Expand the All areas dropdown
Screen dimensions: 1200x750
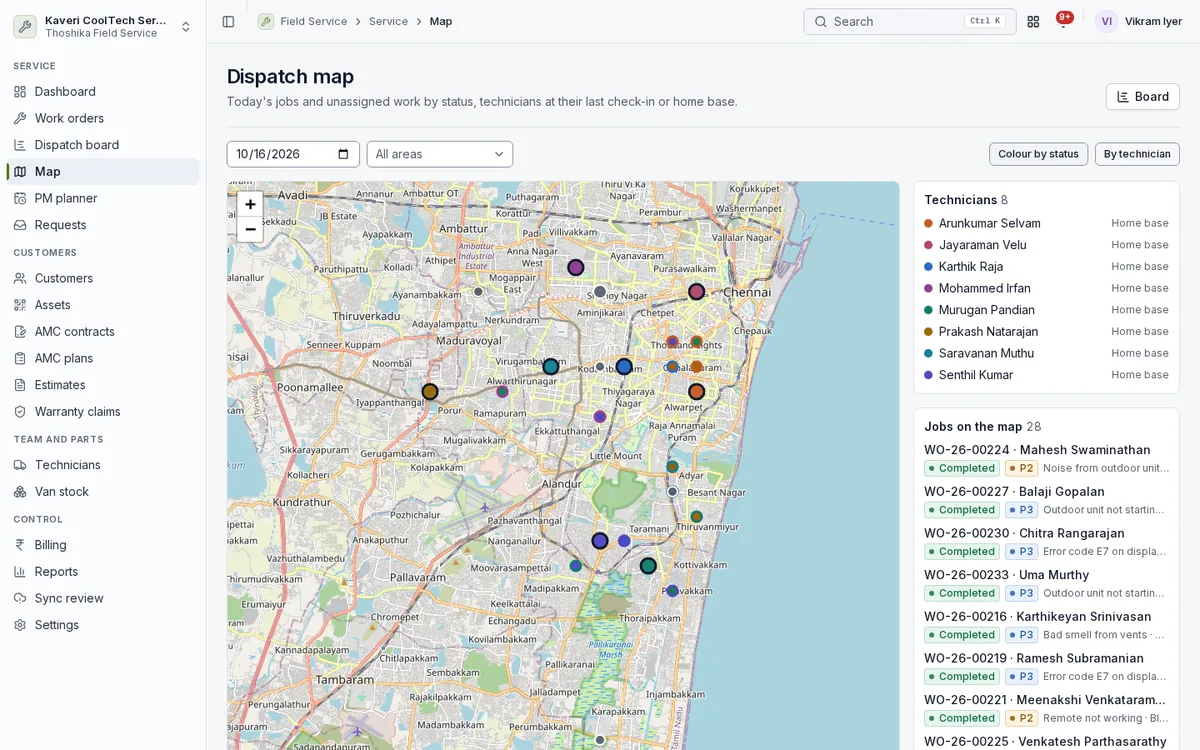439,154
